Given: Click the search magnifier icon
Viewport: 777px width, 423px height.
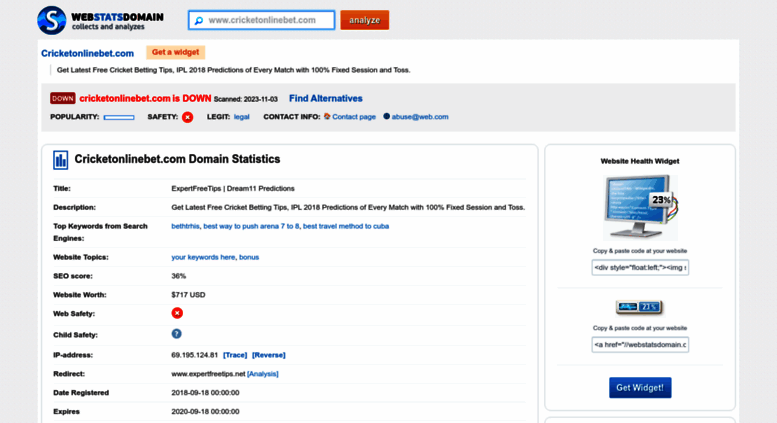Looking at the screenshot, I should (199, 20).
